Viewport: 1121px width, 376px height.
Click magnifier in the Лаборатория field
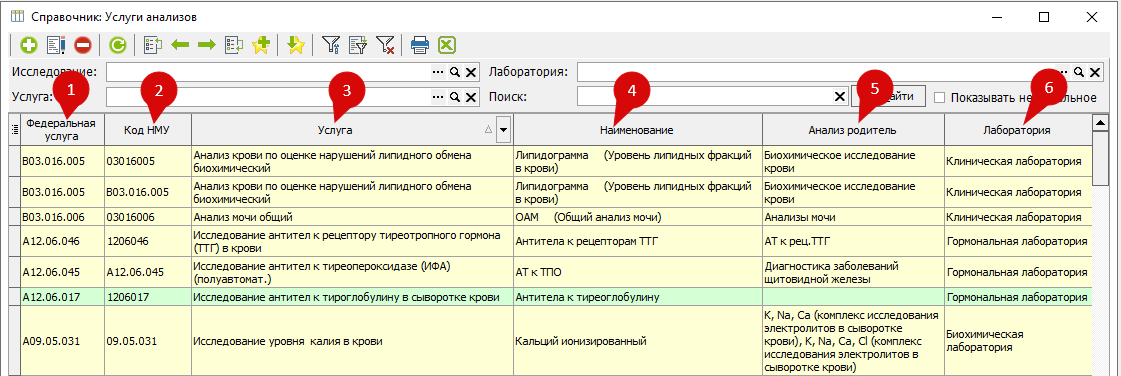[x=1077, y=72]
